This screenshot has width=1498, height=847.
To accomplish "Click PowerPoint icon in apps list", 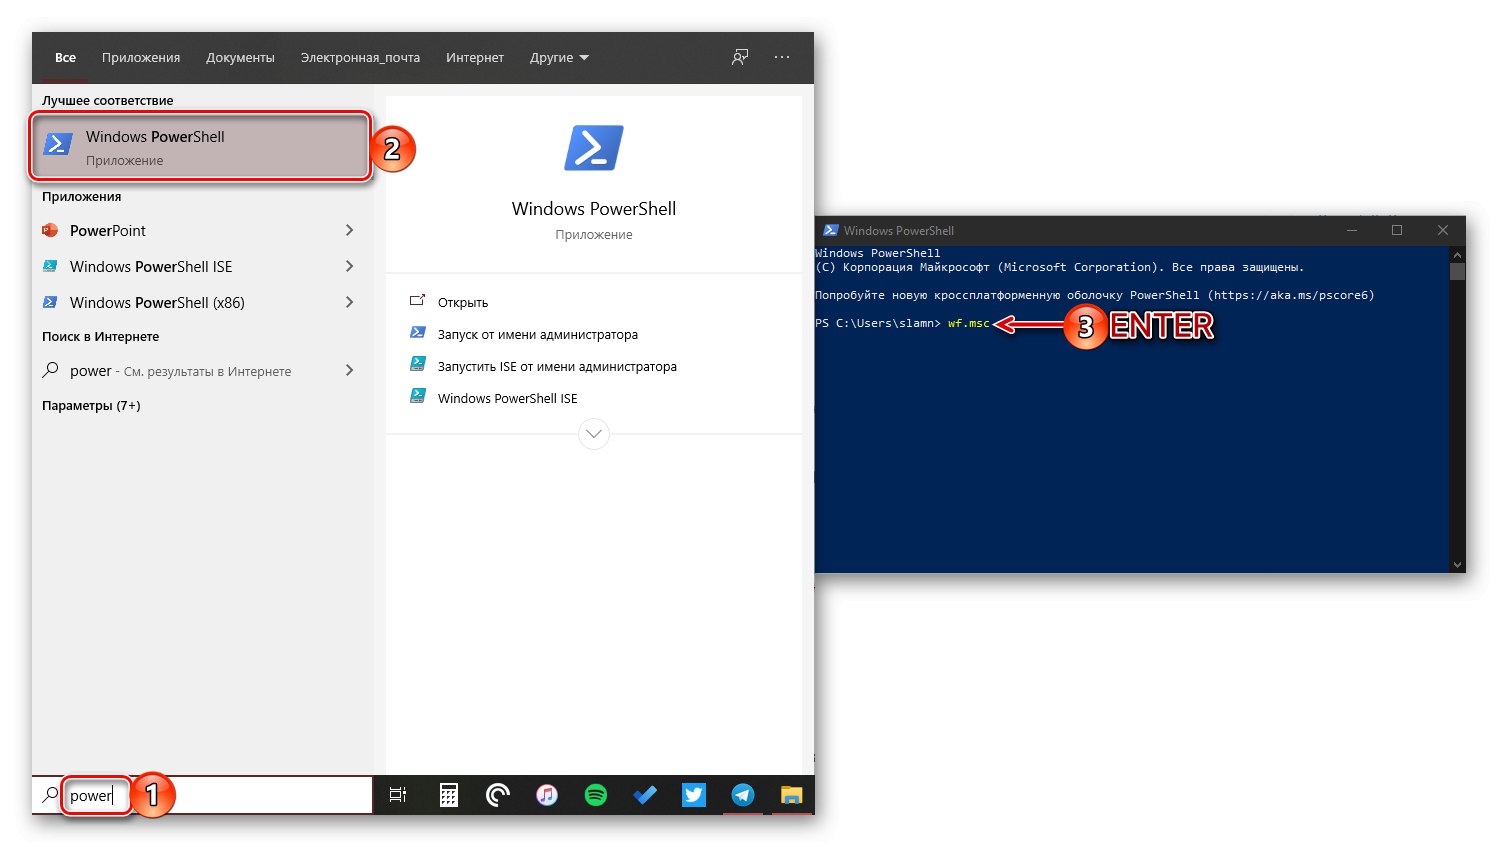I will click(50, 230).
